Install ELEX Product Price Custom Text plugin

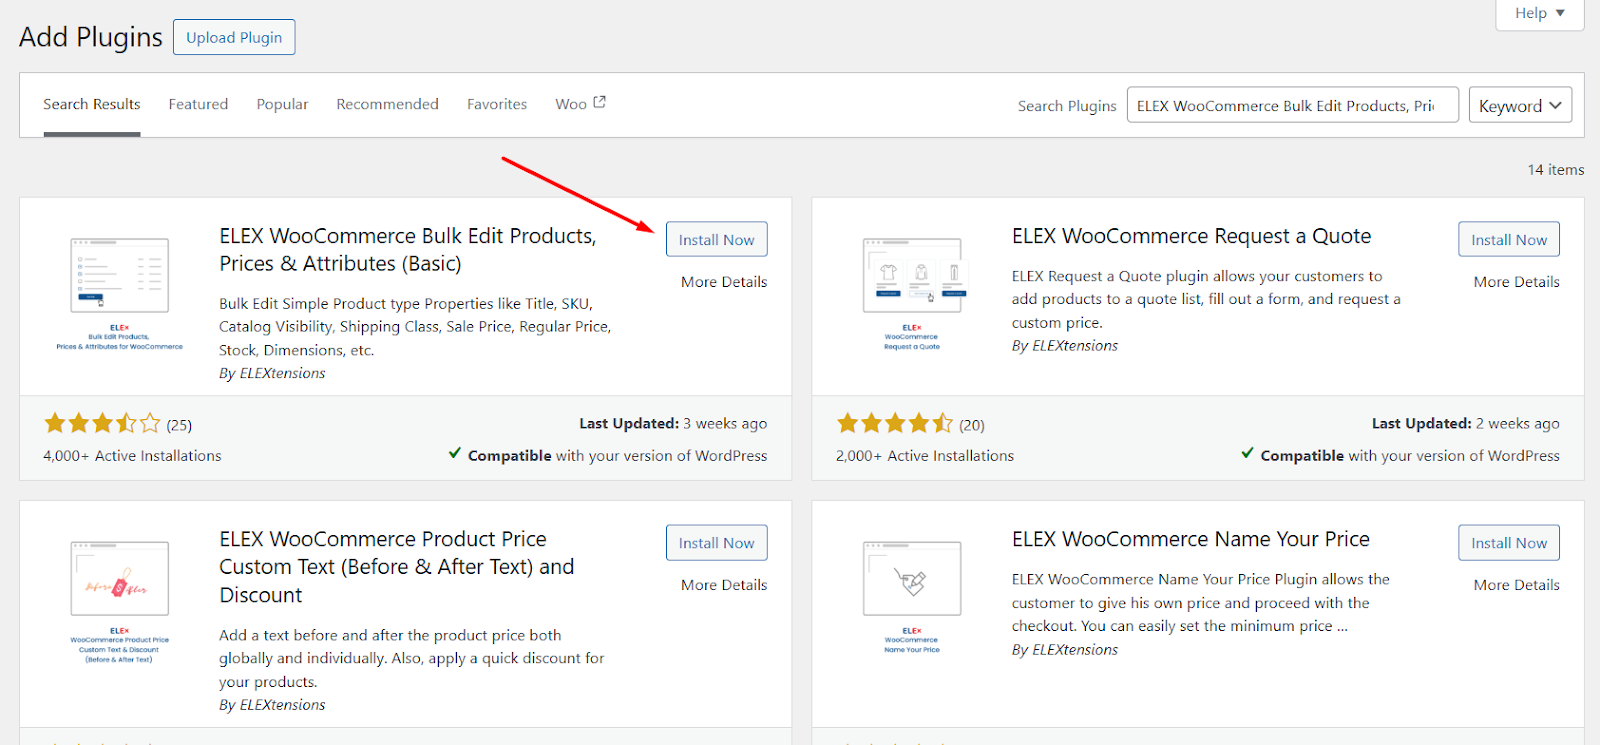pos(716,543)
